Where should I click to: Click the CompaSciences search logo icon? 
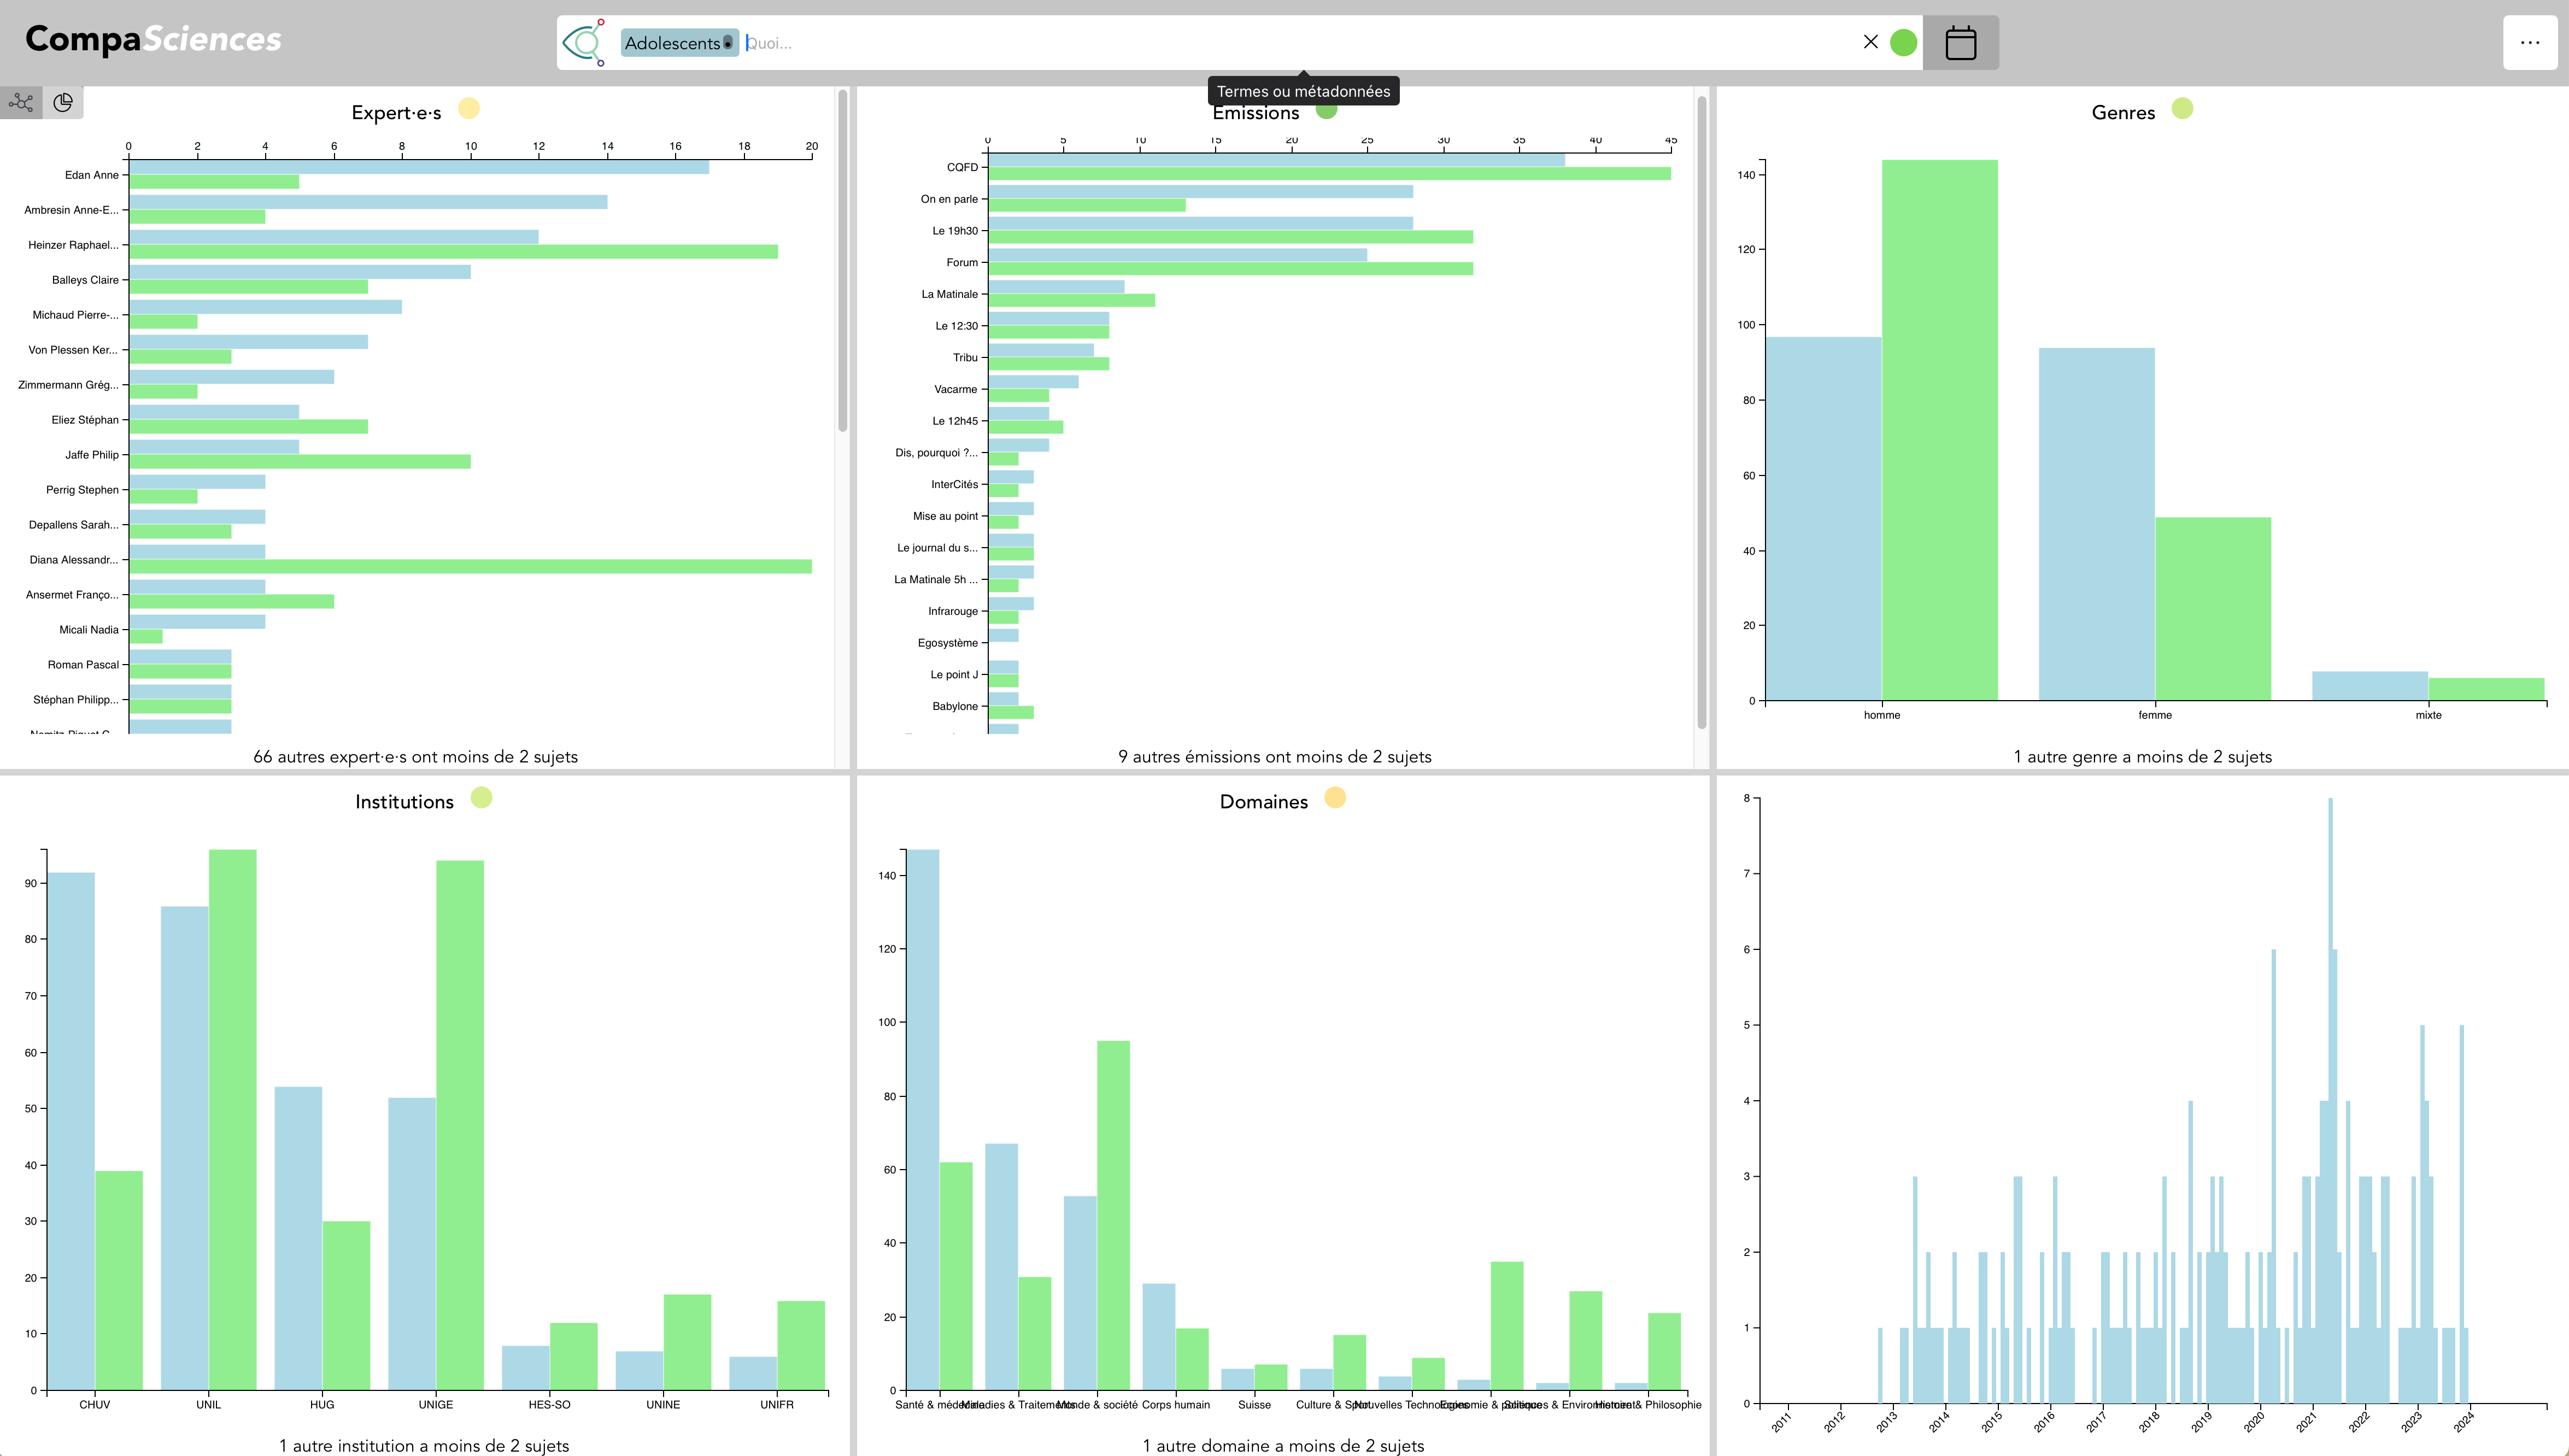(584, 43)
